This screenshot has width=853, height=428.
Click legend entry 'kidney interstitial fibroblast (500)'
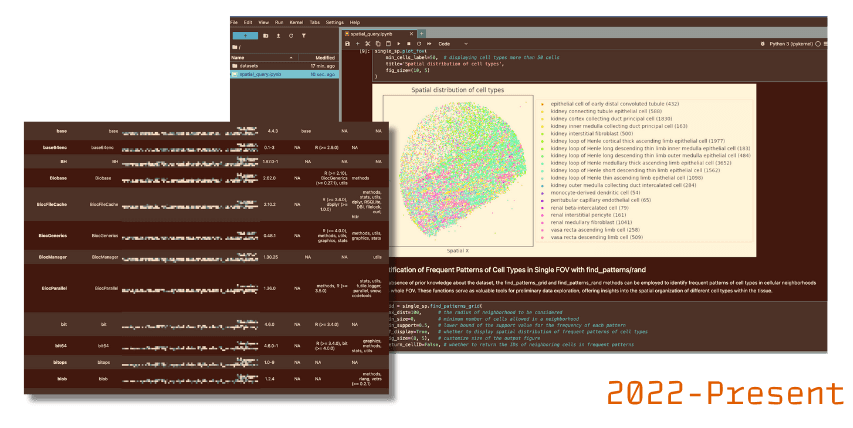click(x=591, y=133)
